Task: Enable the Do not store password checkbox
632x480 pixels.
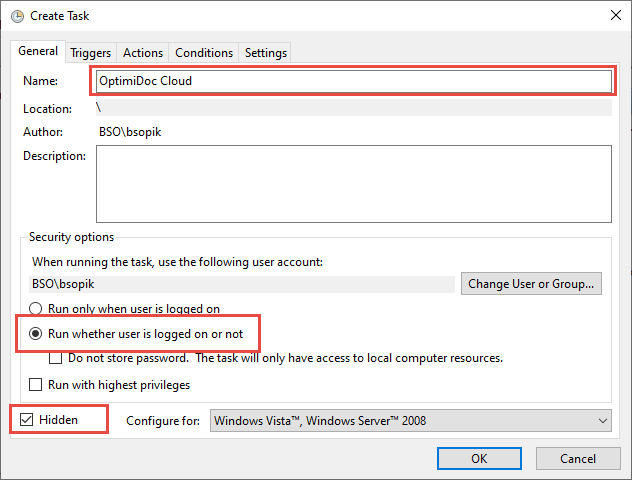Action: pos(56,358)
